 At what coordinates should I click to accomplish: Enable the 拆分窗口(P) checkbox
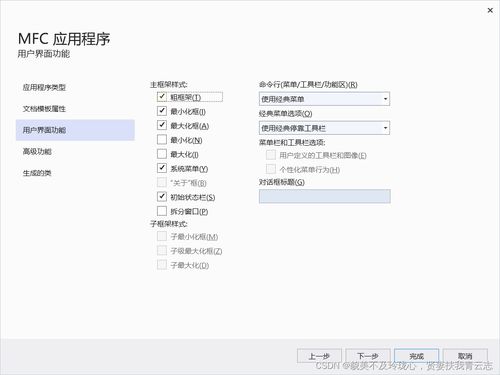tap(162, 211)
